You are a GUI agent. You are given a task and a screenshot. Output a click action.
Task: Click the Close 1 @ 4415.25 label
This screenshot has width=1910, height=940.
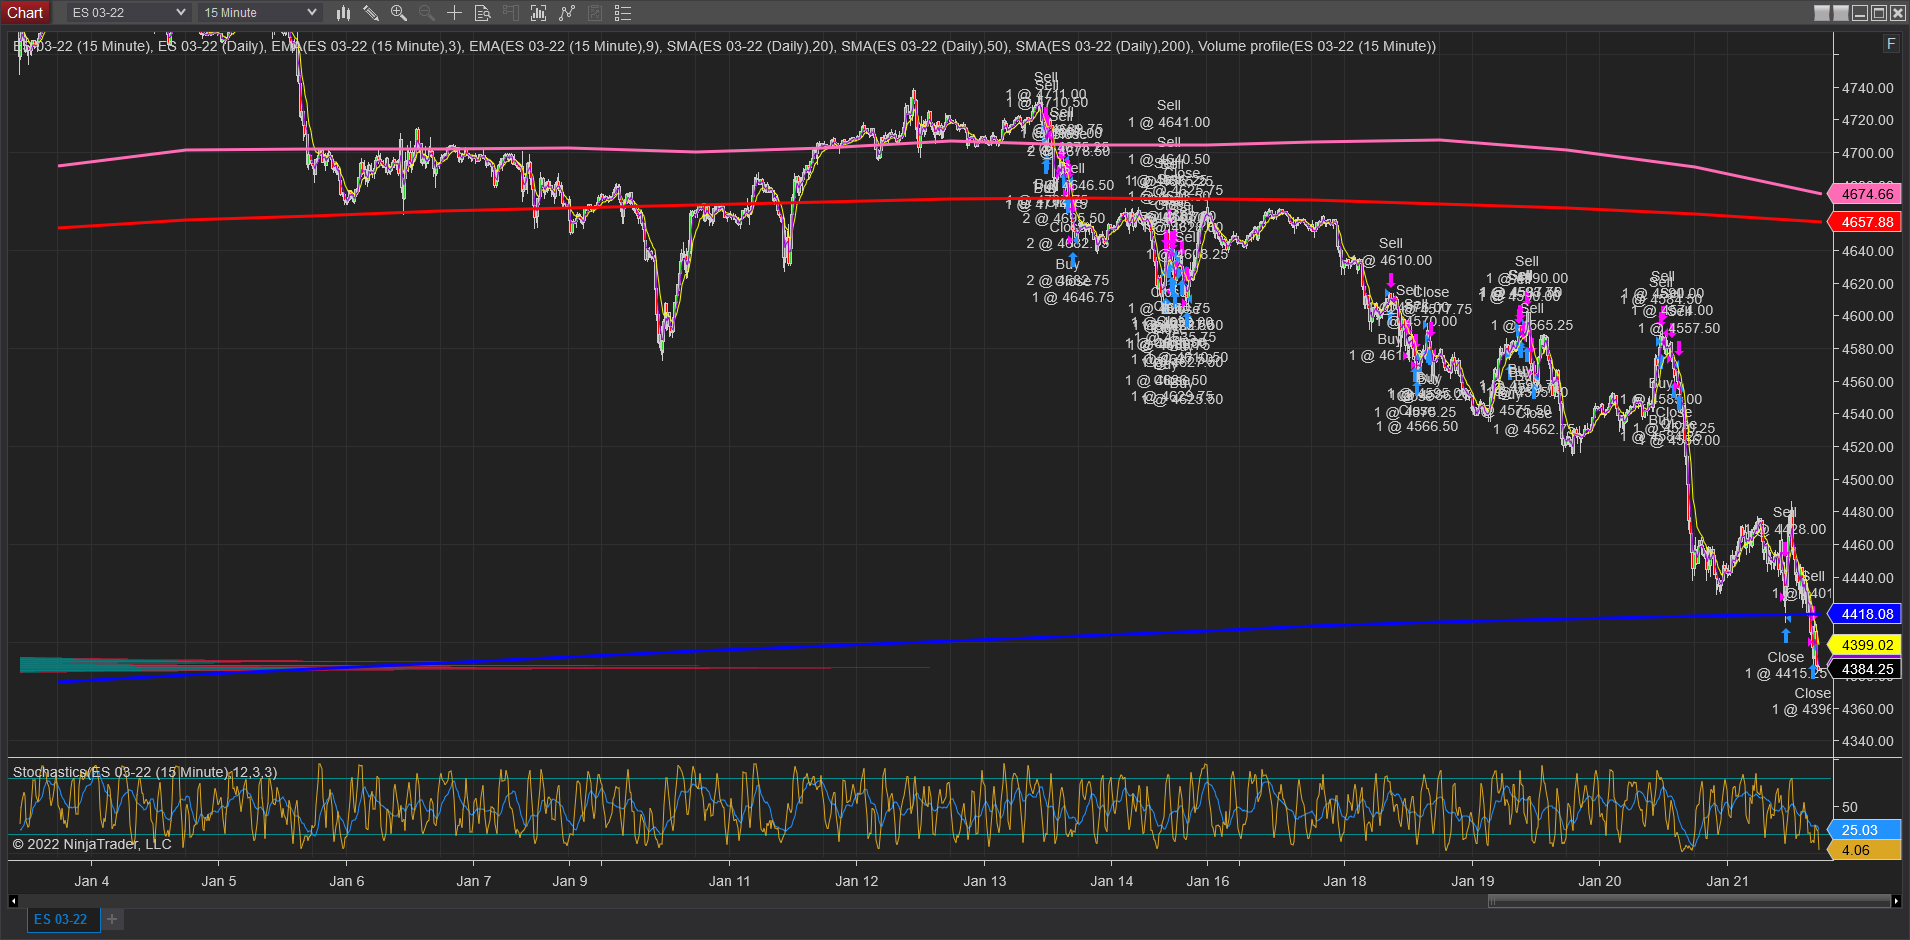coord(1787,665)
